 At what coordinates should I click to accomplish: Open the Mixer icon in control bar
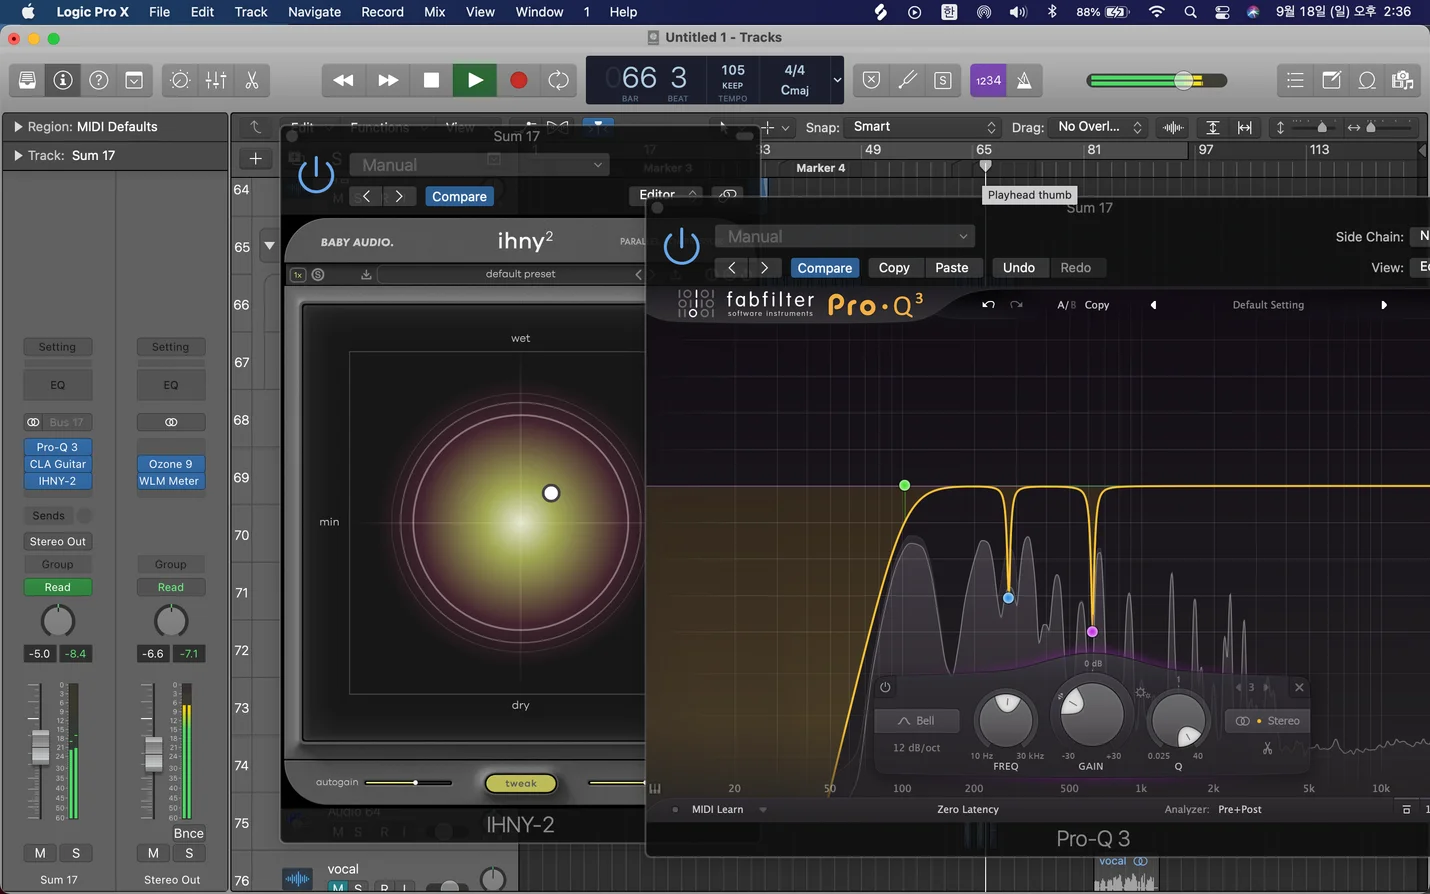pos(216,80)
